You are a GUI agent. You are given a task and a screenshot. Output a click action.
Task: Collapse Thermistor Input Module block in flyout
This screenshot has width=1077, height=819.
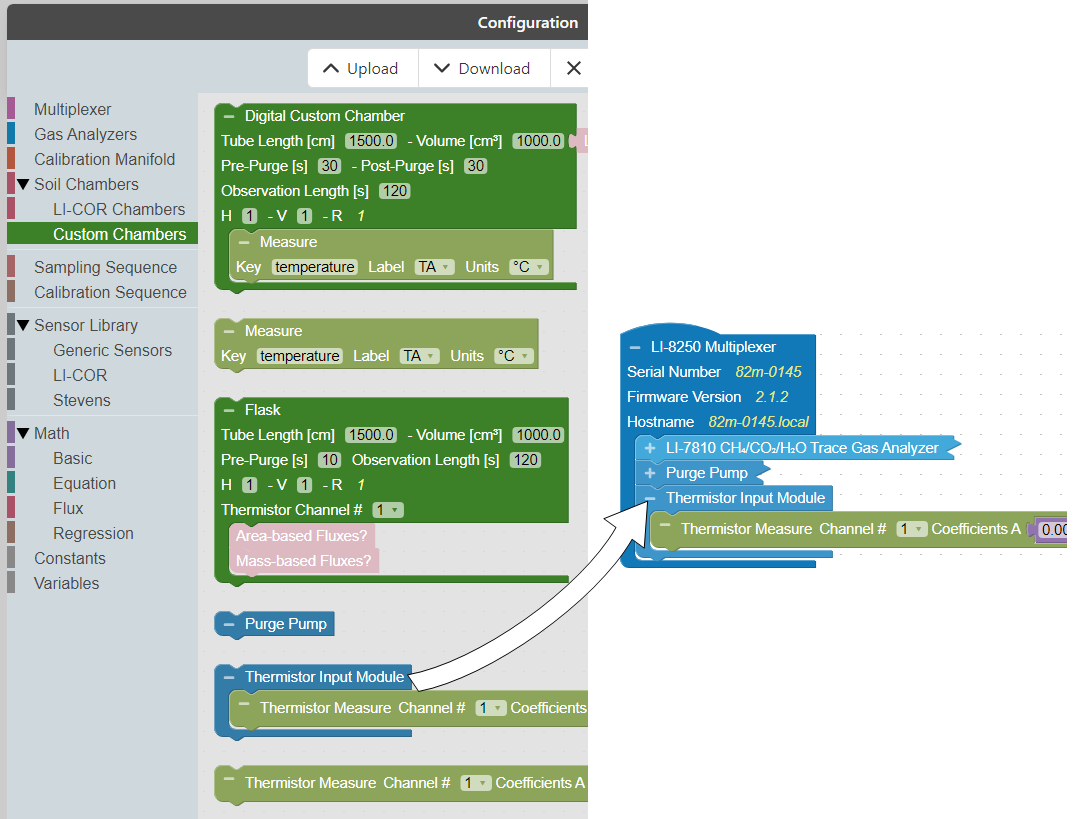click(x=229, y=677)
